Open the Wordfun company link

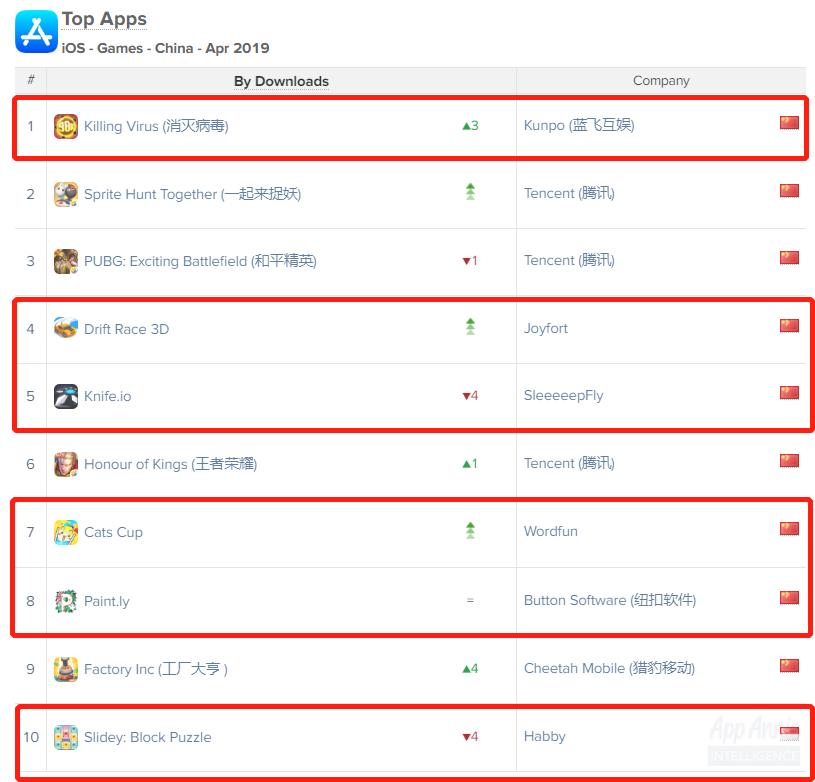pos(551,532)
